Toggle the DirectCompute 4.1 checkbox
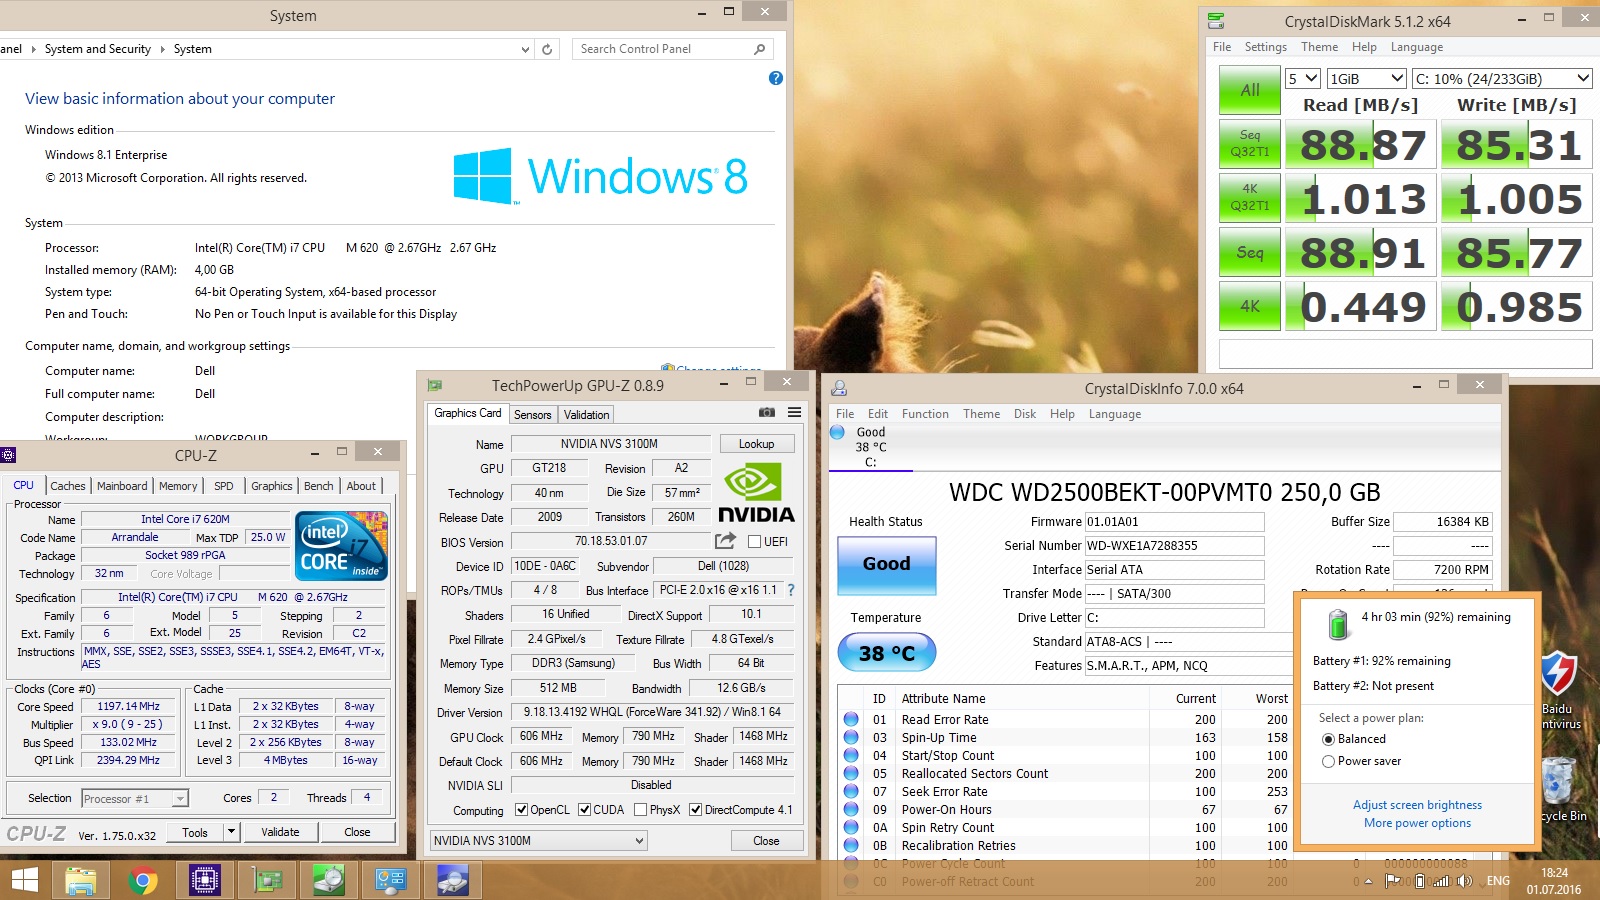 (695, 810)
